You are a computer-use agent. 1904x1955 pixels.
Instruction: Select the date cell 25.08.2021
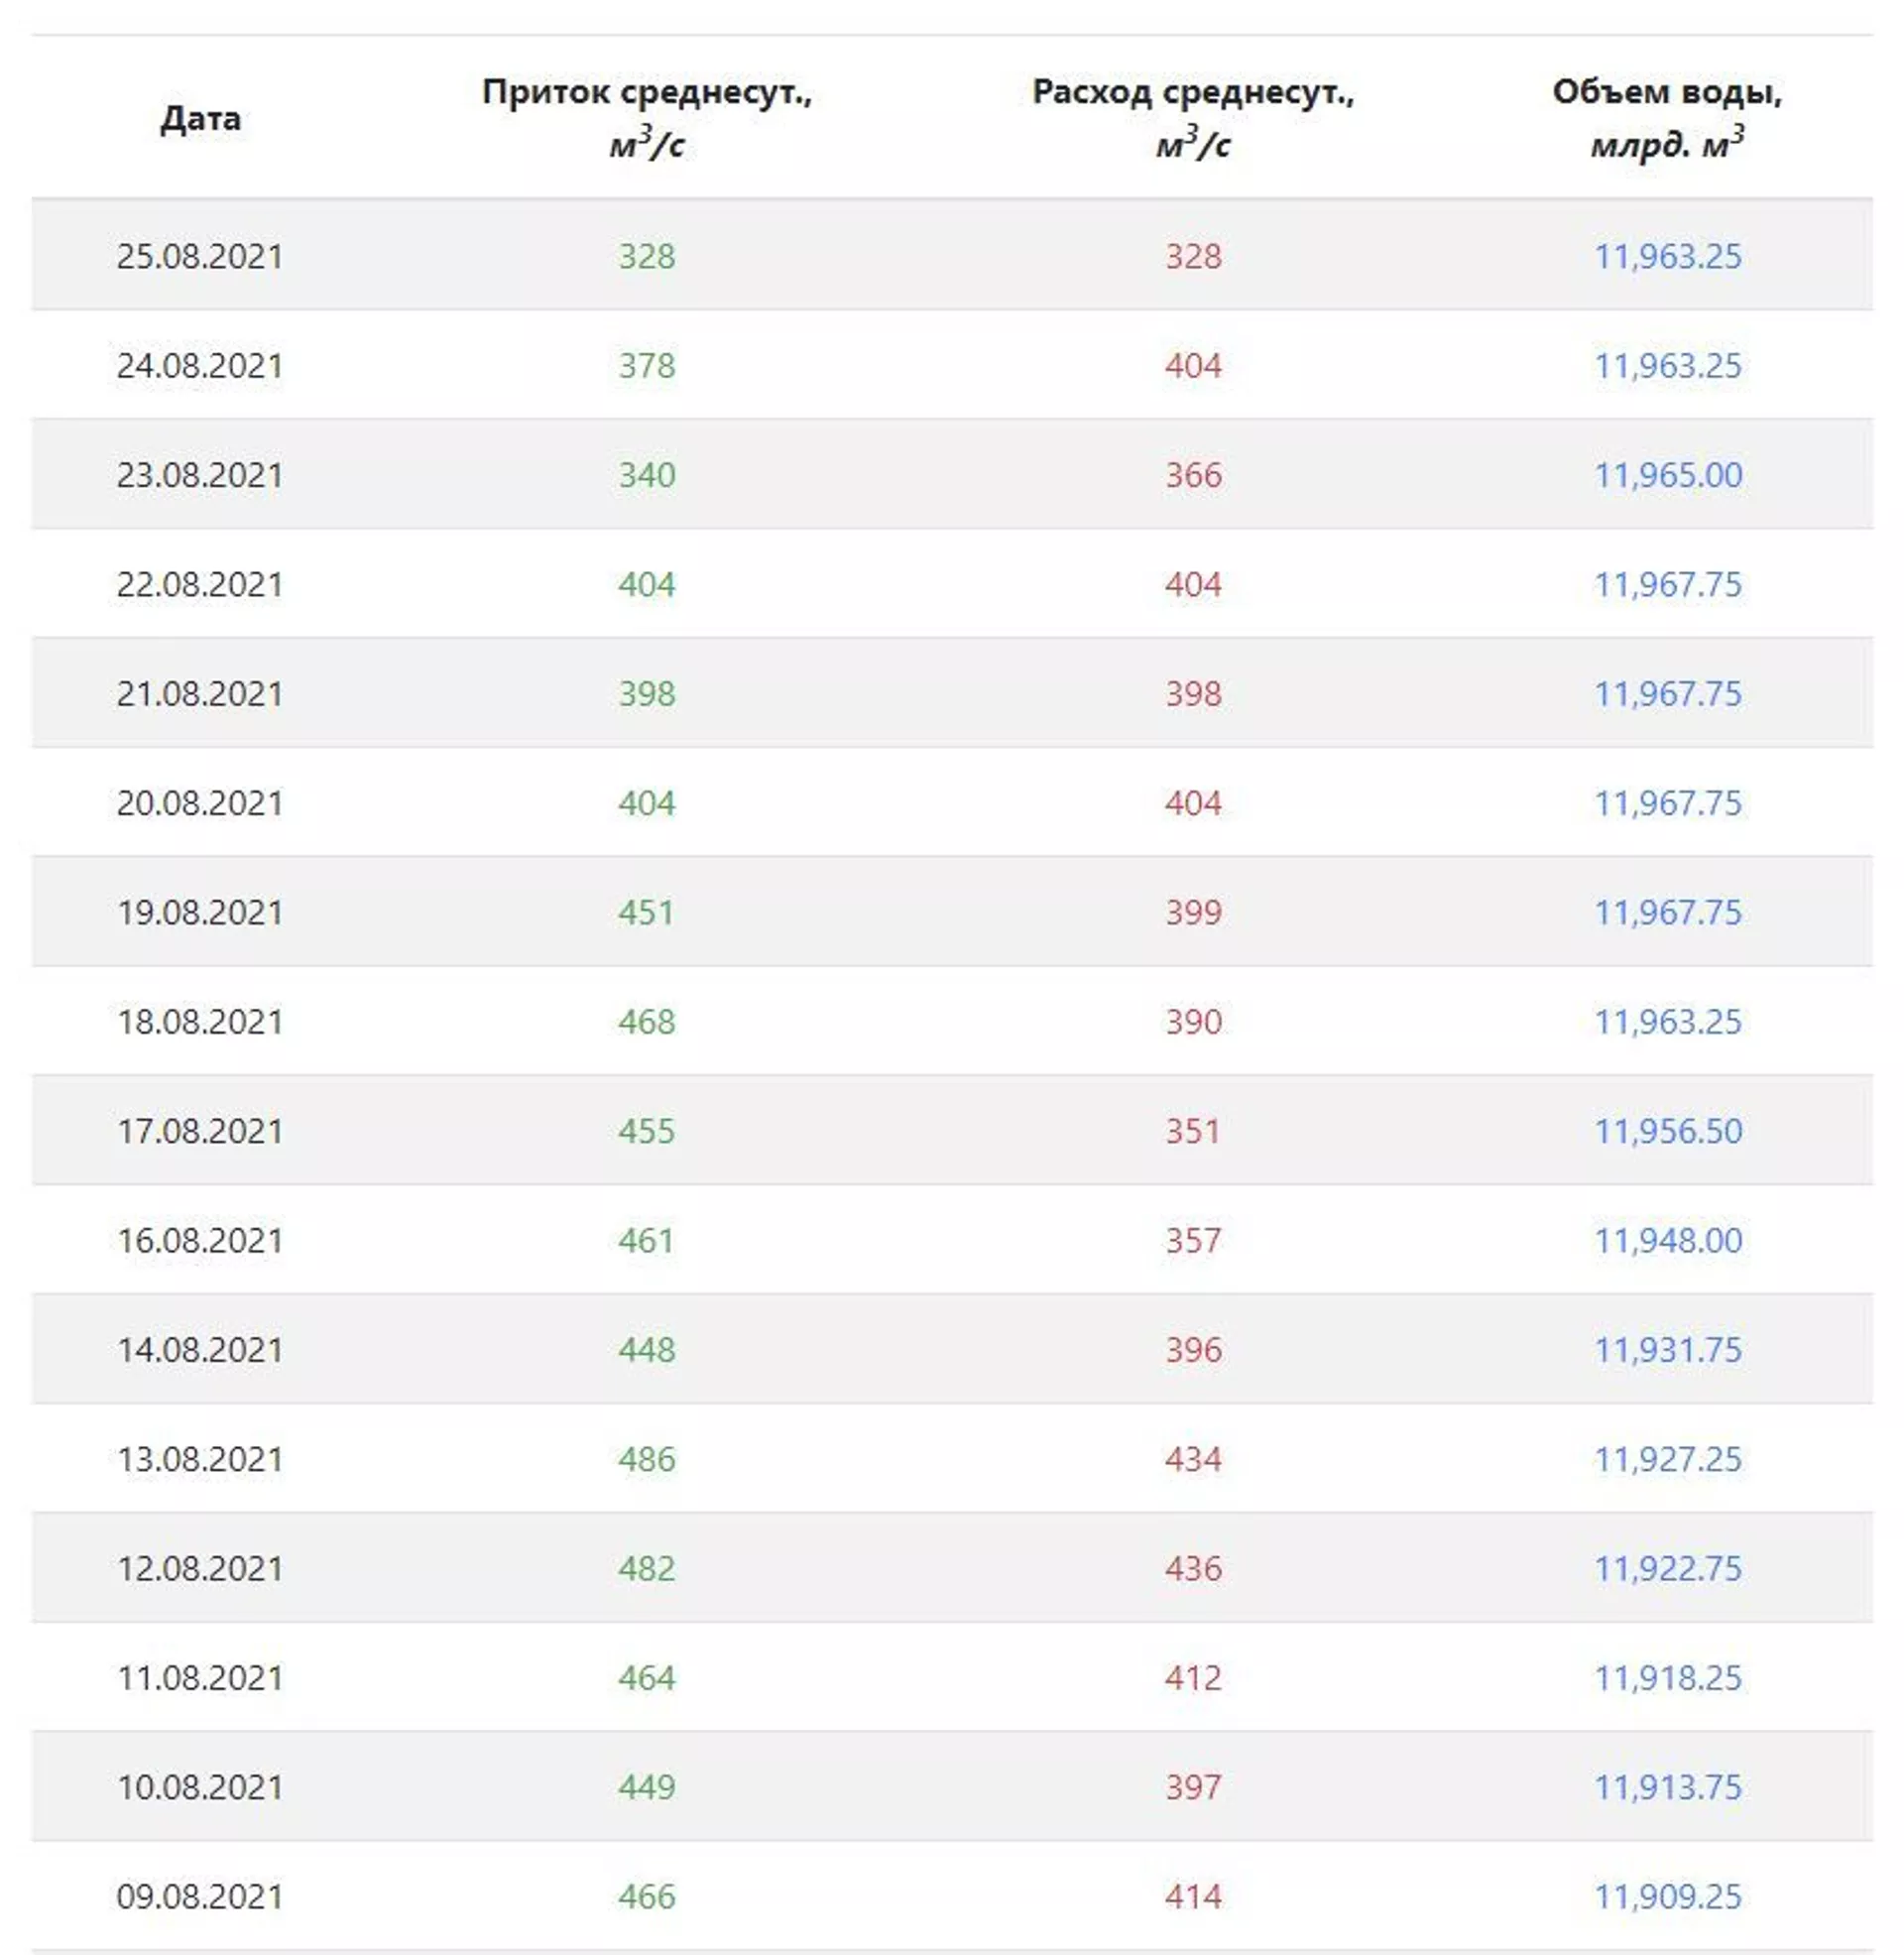(200, 257)
